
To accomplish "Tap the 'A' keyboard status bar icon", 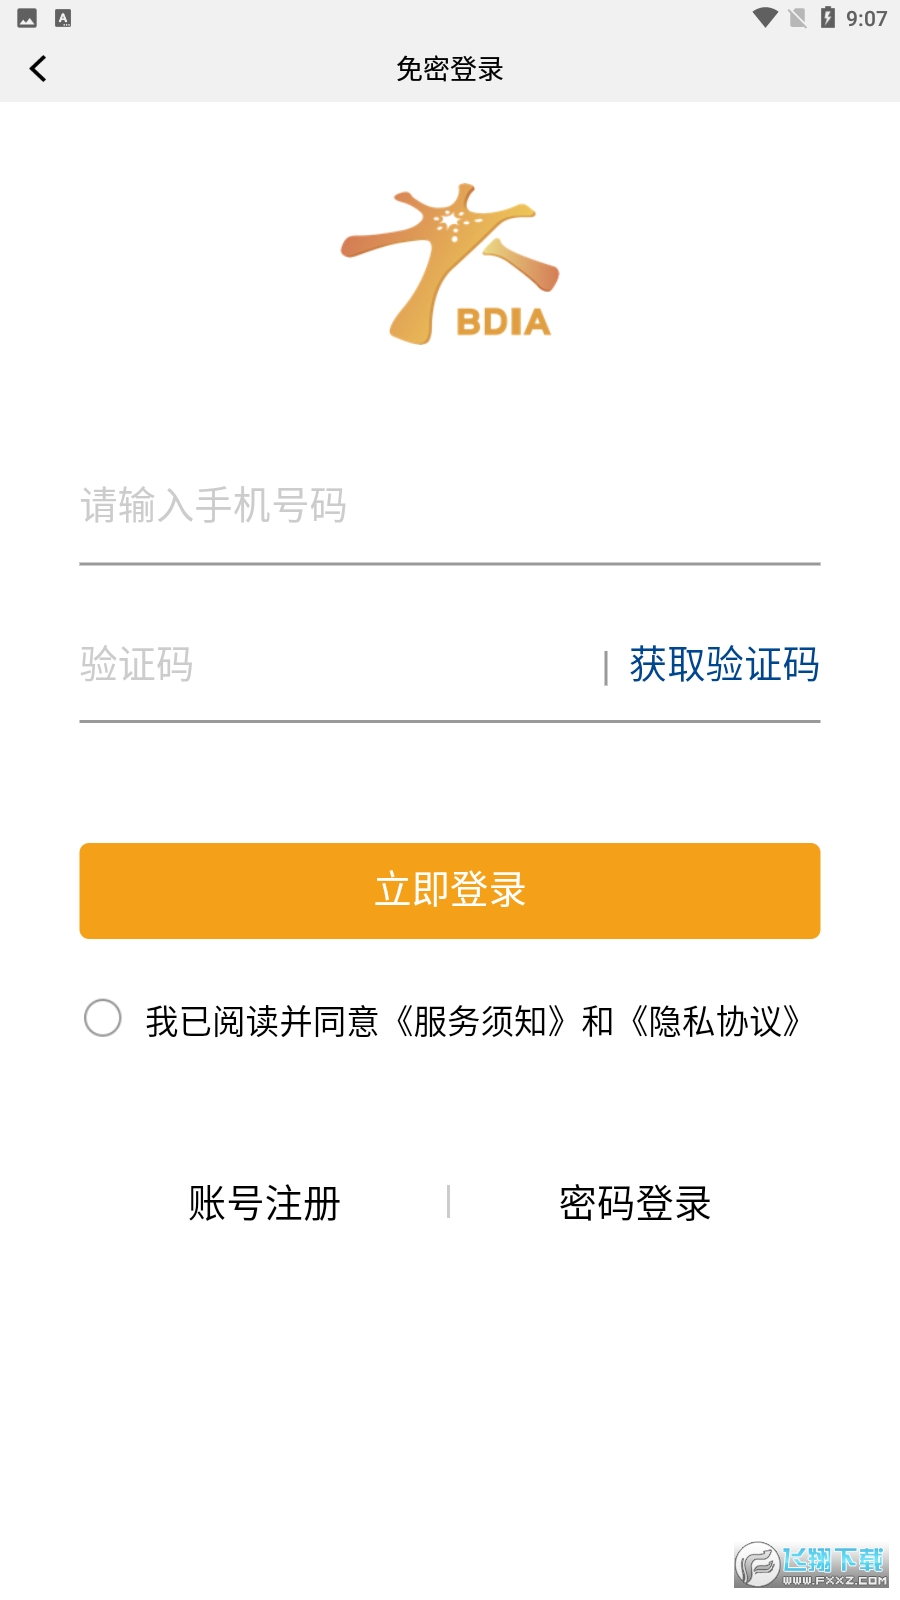I will pos(63,18).
